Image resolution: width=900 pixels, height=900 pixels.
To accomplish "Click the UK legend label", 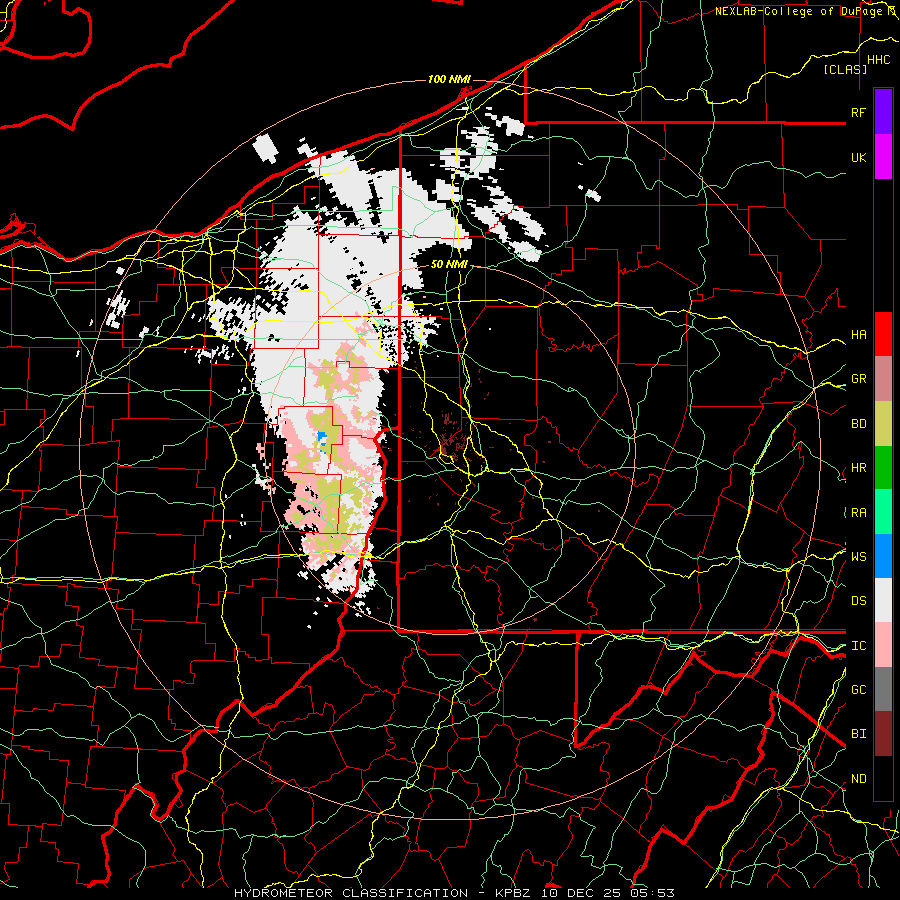I will pyautogui.click(x=859, y=157).
